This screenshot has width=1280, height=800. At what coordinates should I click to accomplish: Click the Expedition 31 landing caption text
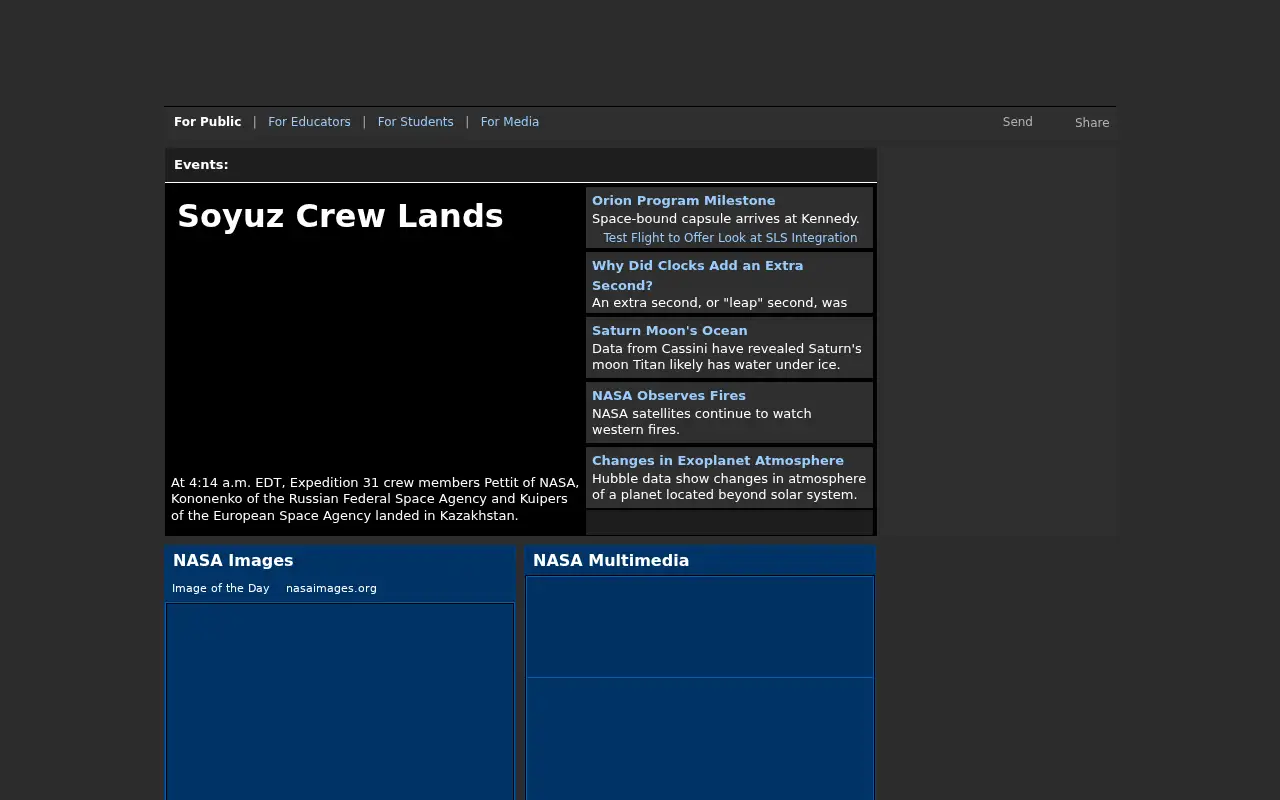point(375,499)
